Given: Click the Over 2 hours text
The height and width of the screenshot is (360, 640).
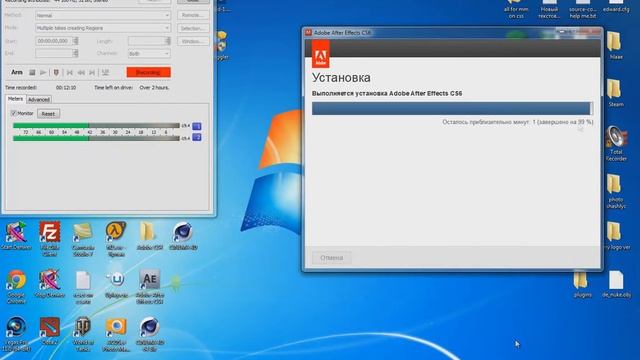Looking at the screenshot, I should coord(154,87).
